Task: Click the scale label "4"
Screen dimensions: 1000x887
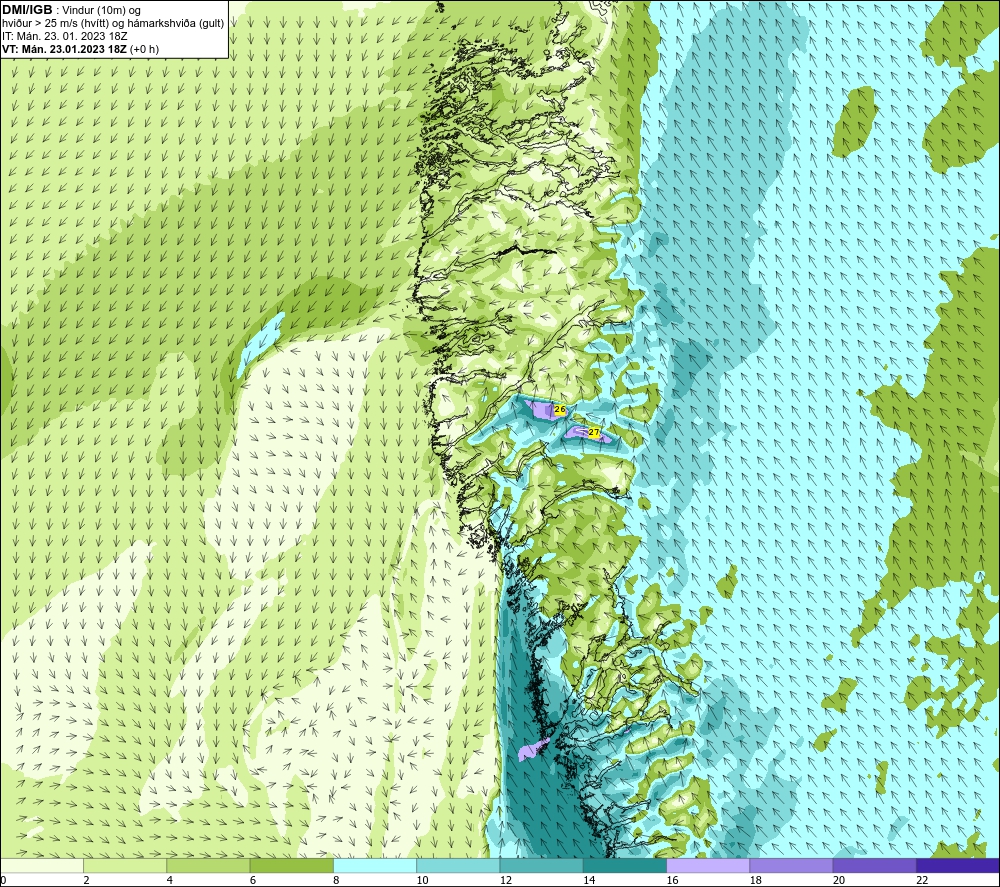Action: click(170, 881)
